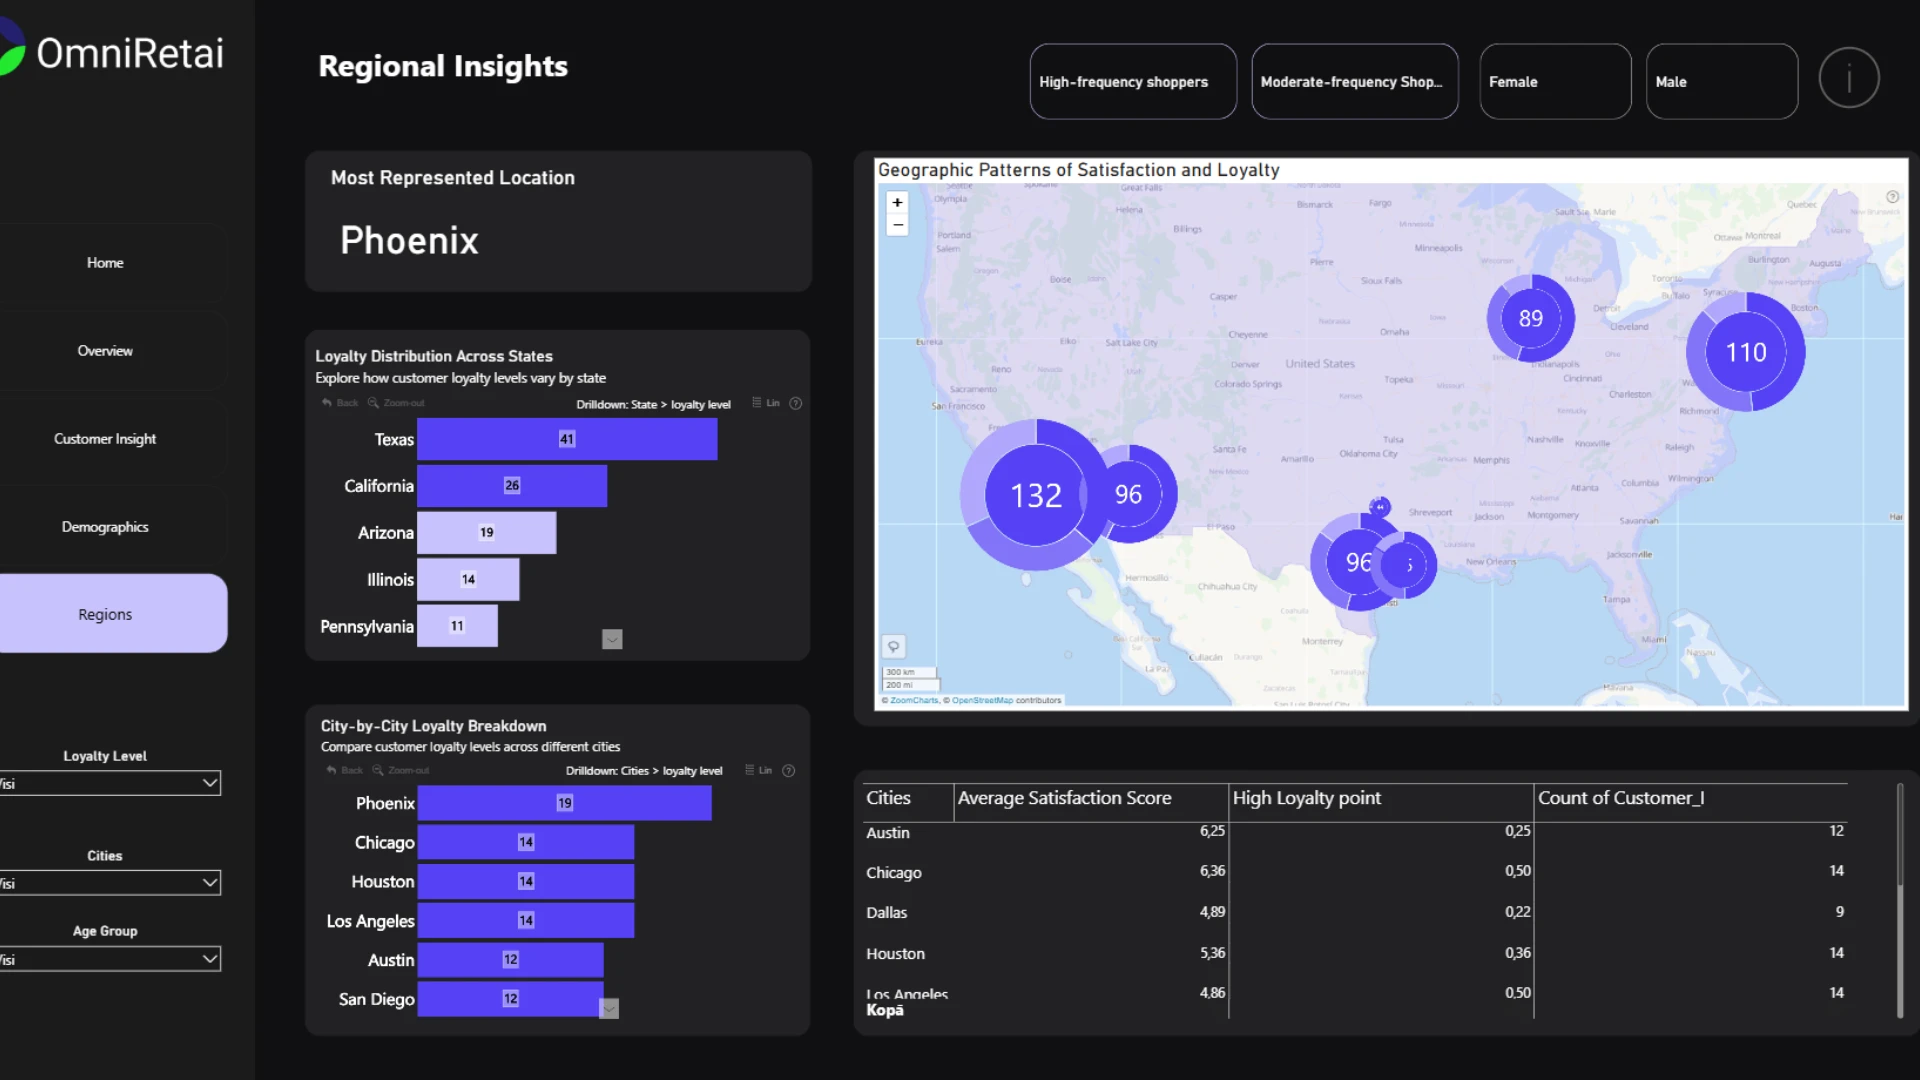
Task: Filter by High-frequency shoppers
Action: (x=1133, y=82)
